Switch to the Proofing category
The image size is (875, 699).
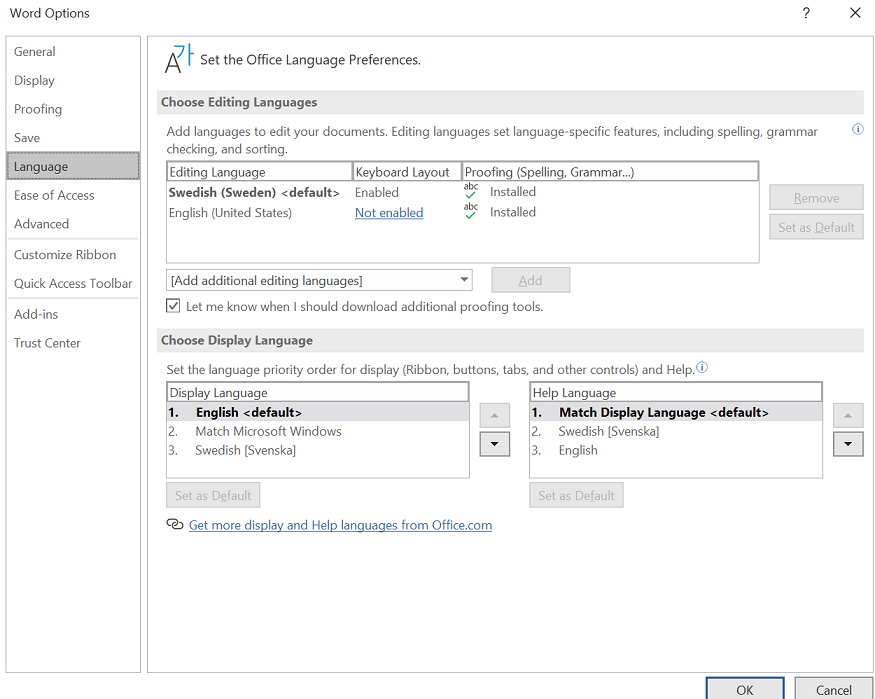pos(73,109)
